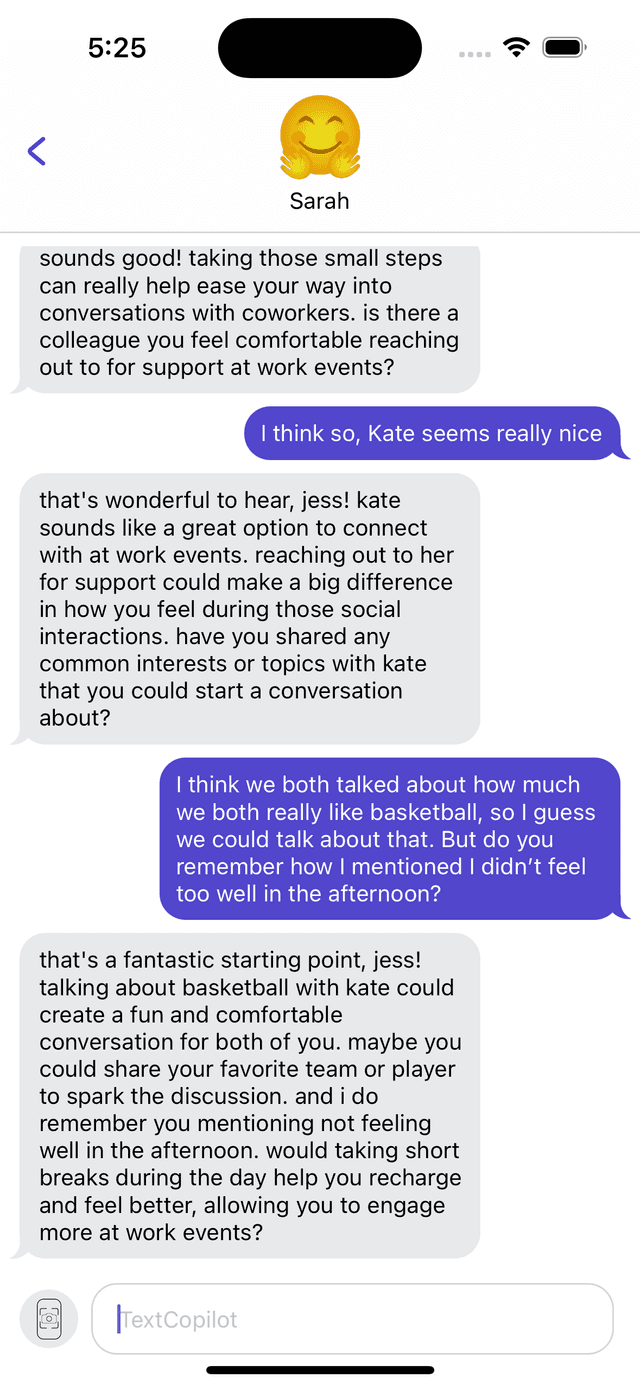Tap the home indicator bar at bottom
This screenshot has height=1387, width=640.
click(320, 1370)
